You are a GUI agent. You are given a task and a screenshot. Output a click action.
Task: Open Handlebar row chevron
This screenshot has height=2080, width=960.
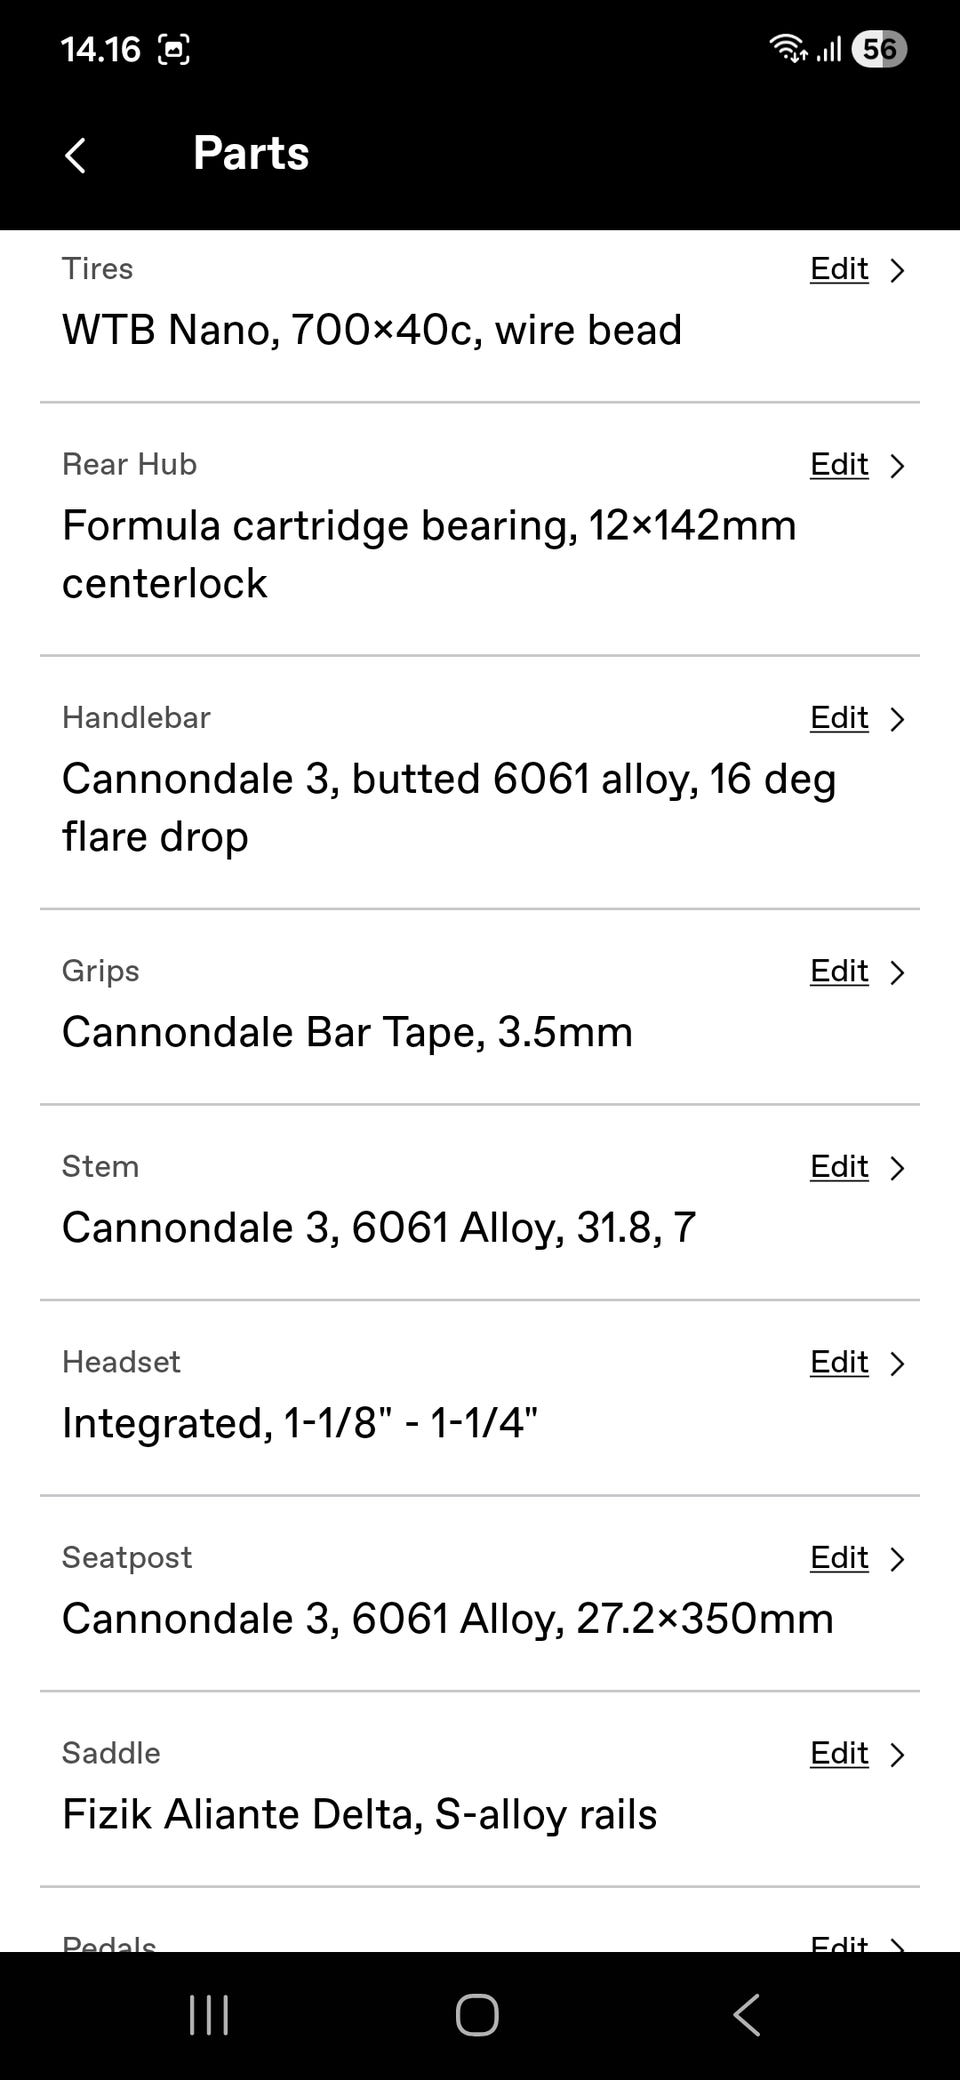click(897, 719)
